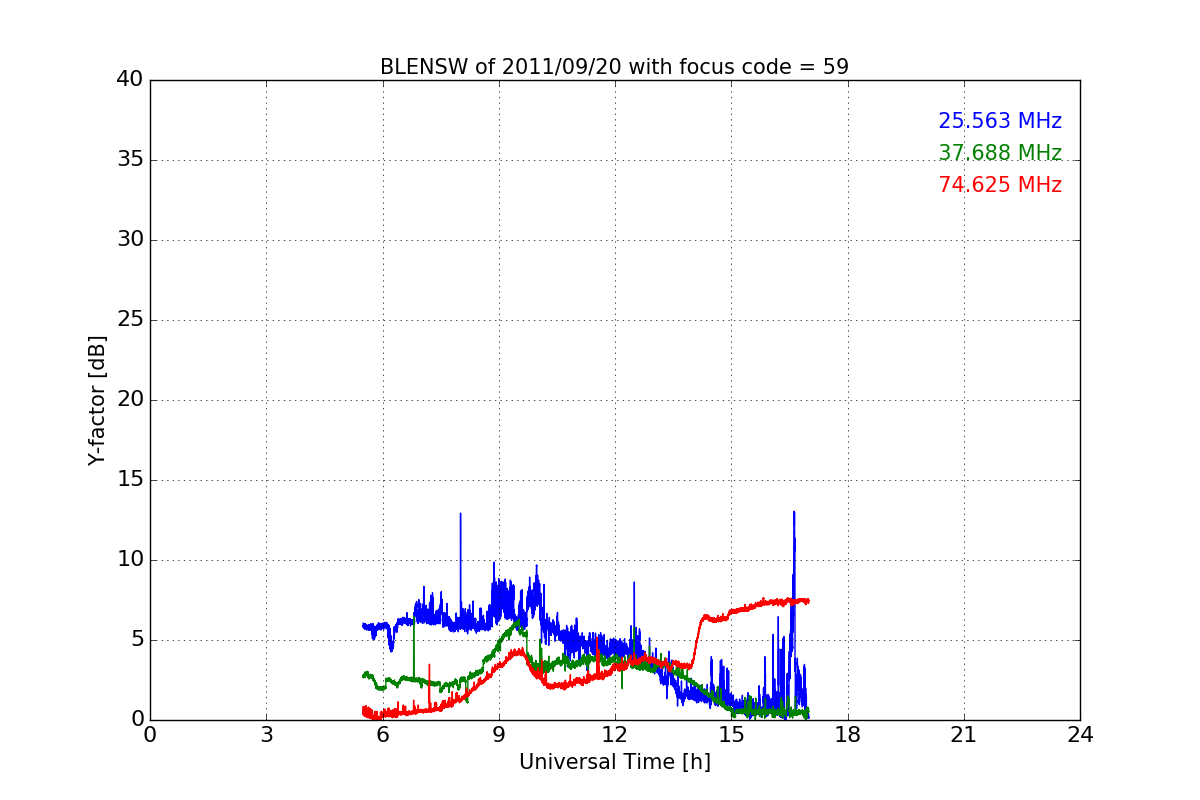Click the y-axis tick label 30

click(x=130, y=240)
